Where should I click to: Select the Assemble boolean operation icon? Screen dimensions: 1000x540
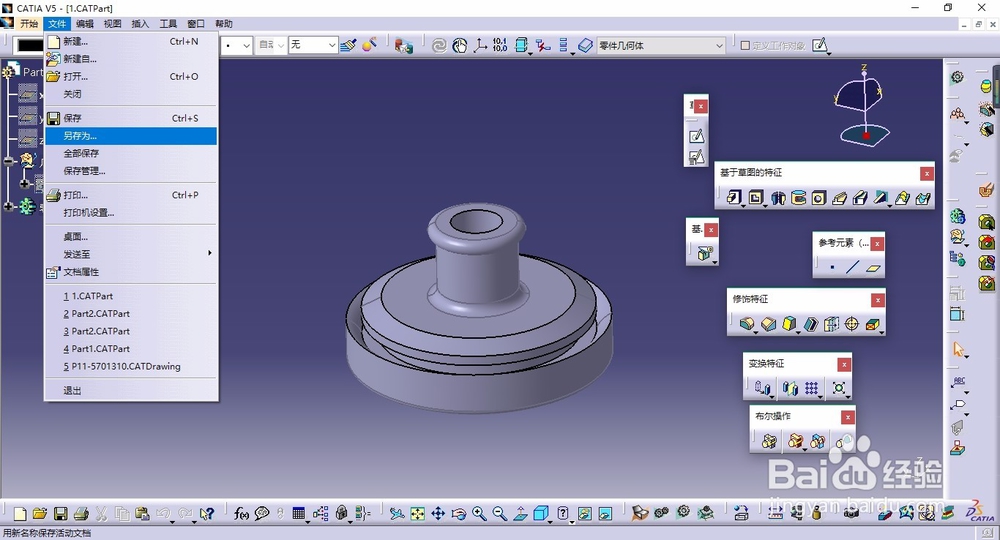pyautogui.click(x=769, y=441)
